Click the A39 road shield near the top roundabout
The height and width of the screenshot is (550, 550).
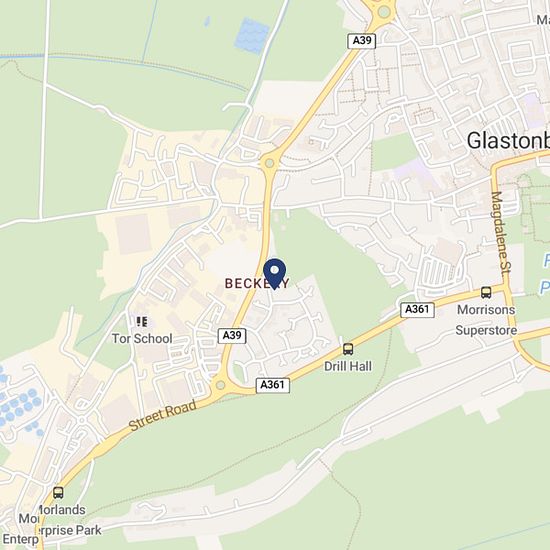coord(362,41)
